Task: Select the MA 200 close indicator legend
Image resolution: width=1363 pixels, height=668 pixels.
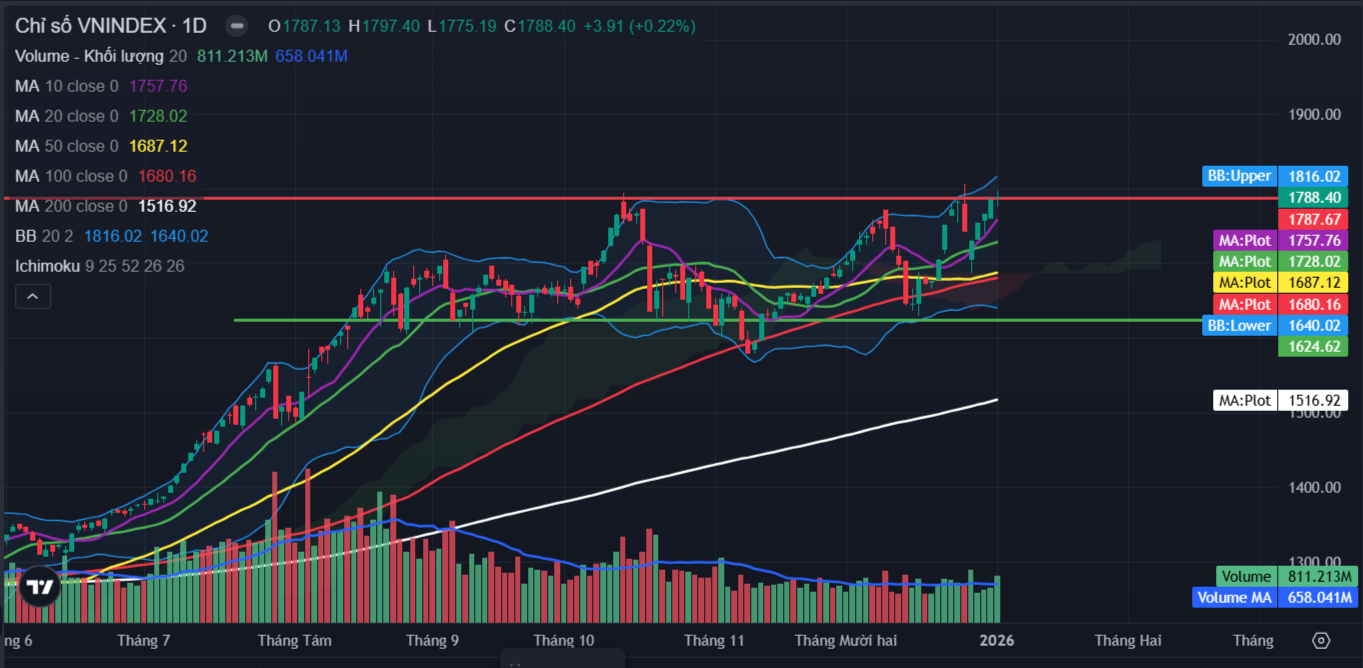Action: tap(70, 206)
